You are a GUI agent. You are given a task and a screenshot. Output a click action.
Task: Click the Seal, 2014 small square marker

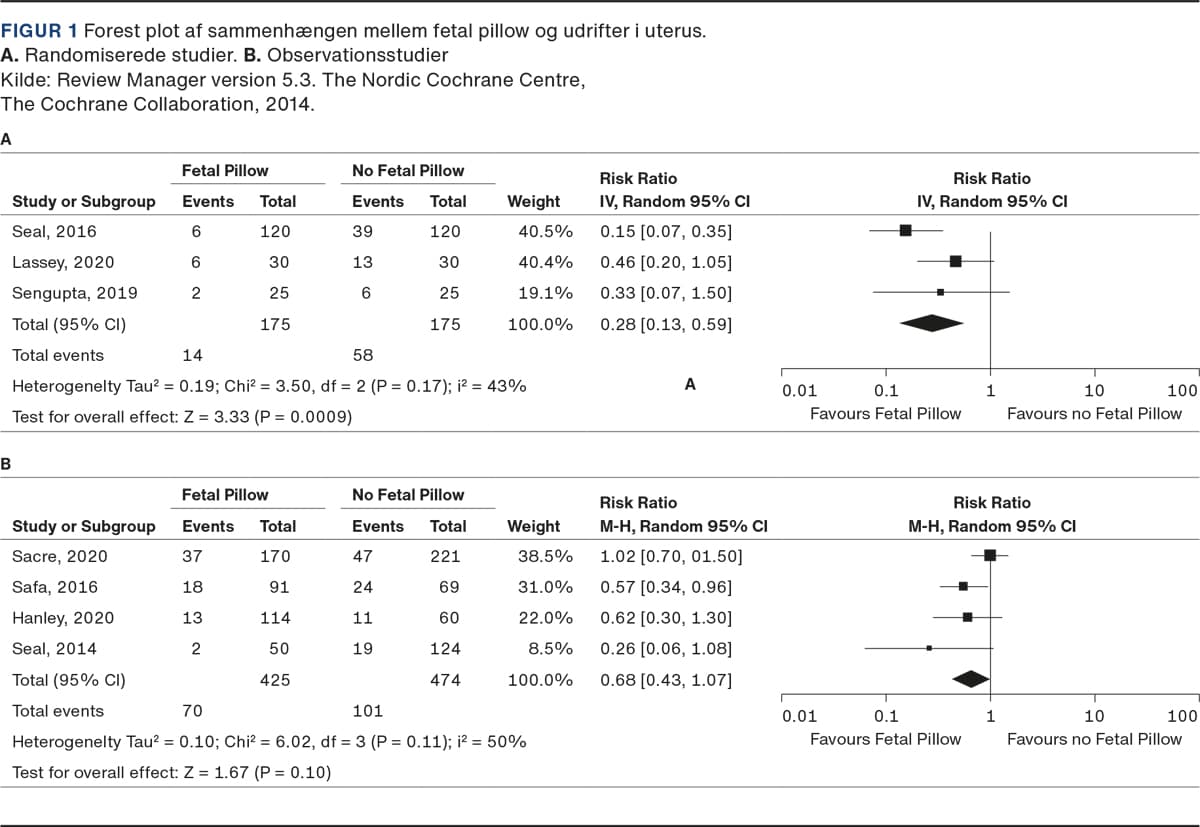click(929, 648)
